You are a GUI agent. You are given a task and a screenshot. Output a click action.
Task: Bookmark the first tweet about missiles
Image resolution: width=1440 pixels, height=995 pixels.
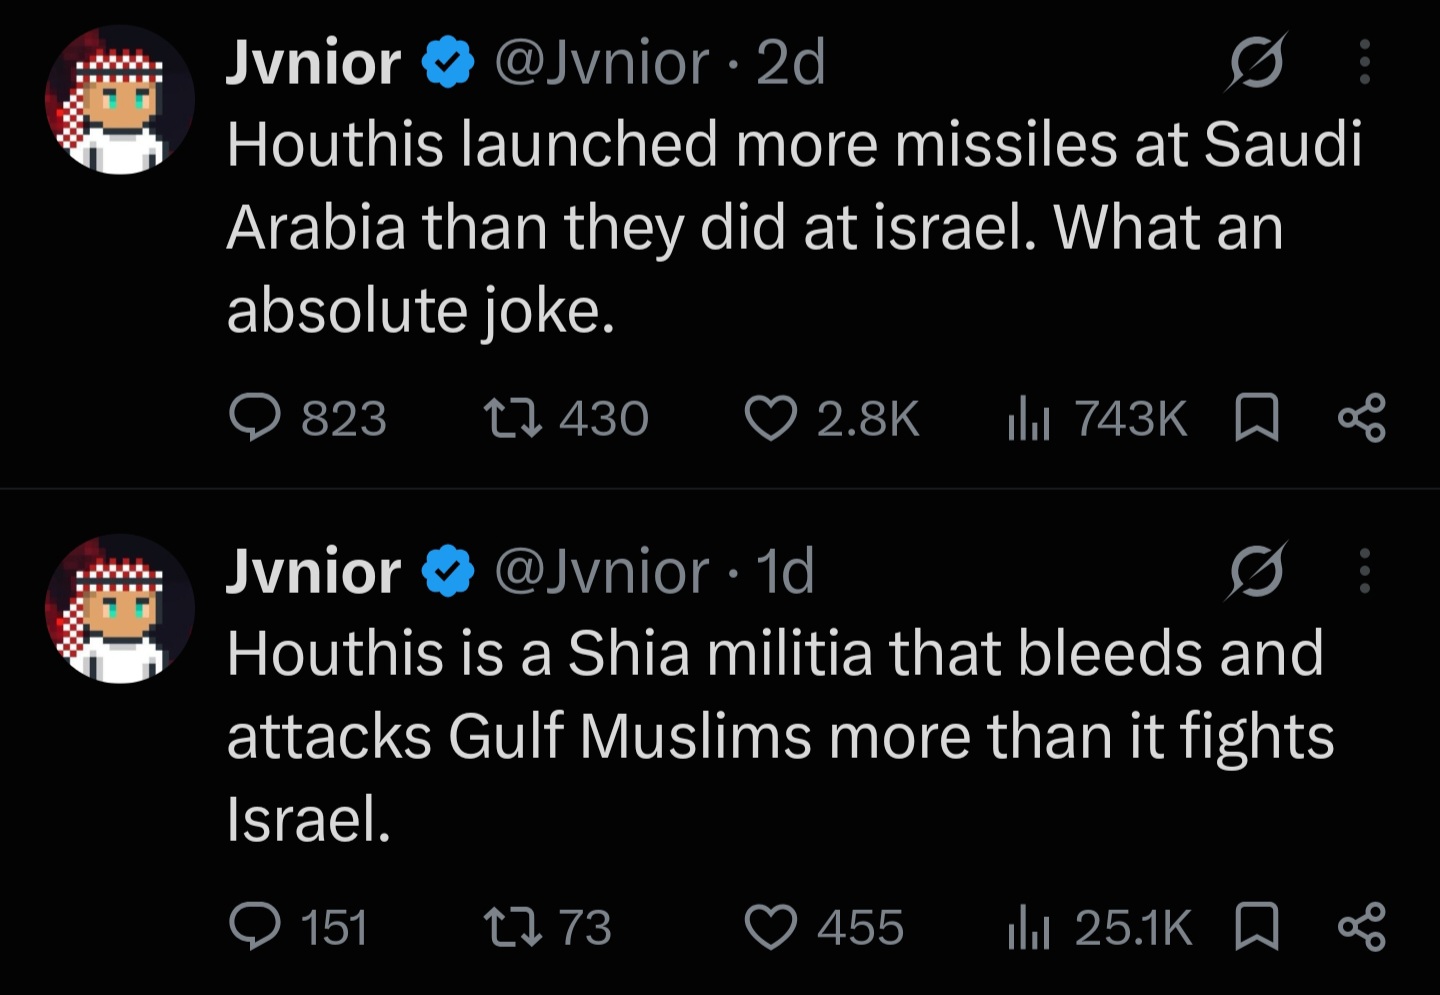(x=1257, y=418)
